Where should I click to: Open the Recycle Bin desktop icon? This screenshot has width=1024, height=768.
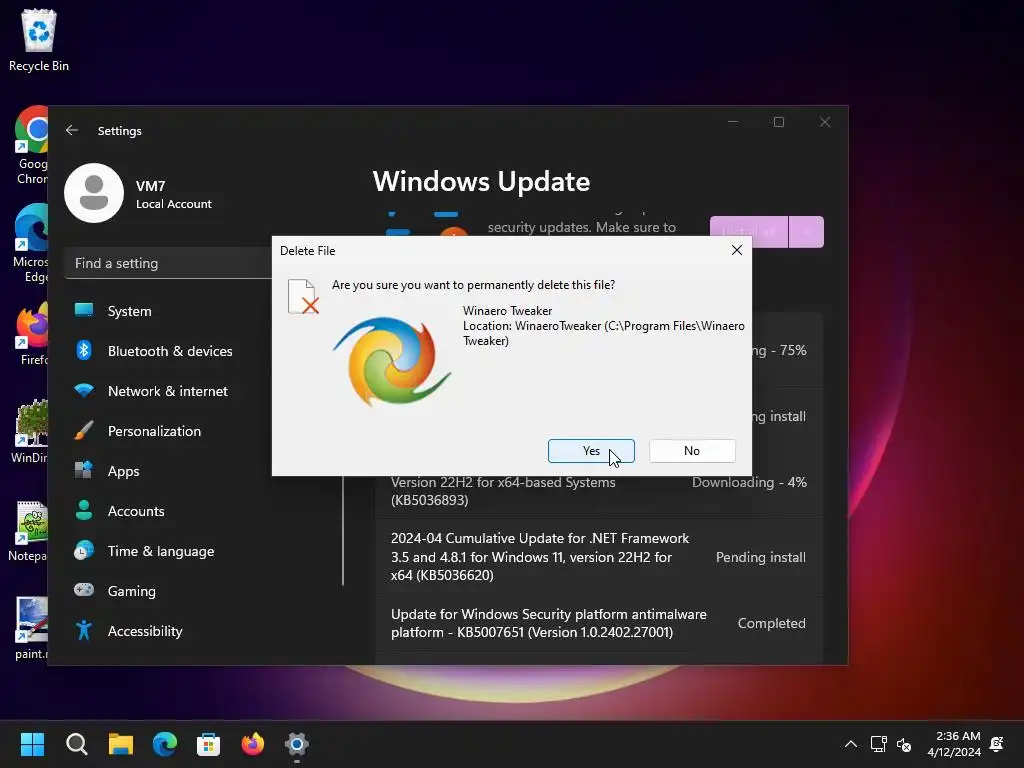pyautogui.click(x=39, y=40)
